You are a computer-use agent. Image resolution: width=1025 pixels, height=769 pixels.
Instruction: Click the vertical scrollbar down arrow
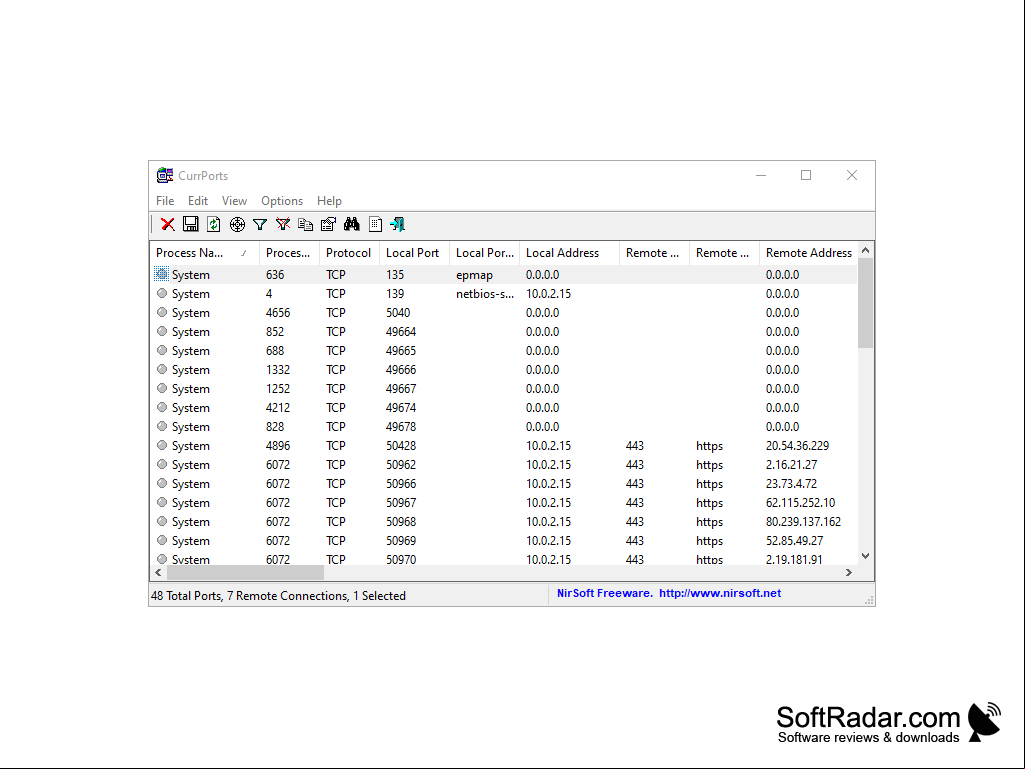pos(865,556)
